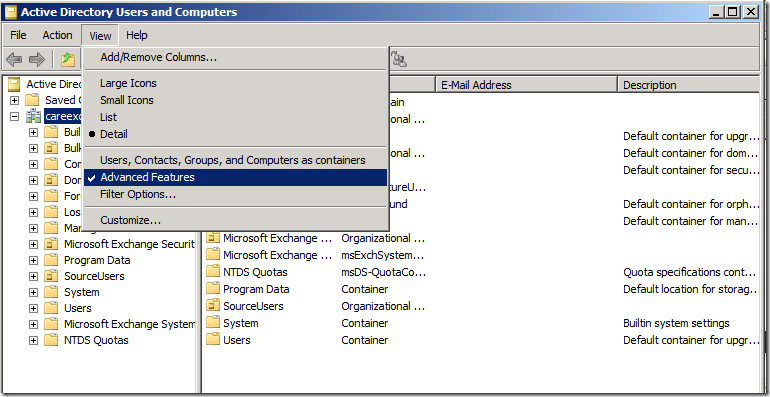Expand the Los tree node
Image resolution: width=770 pixels, height=397 pixels.
point(33,212)
